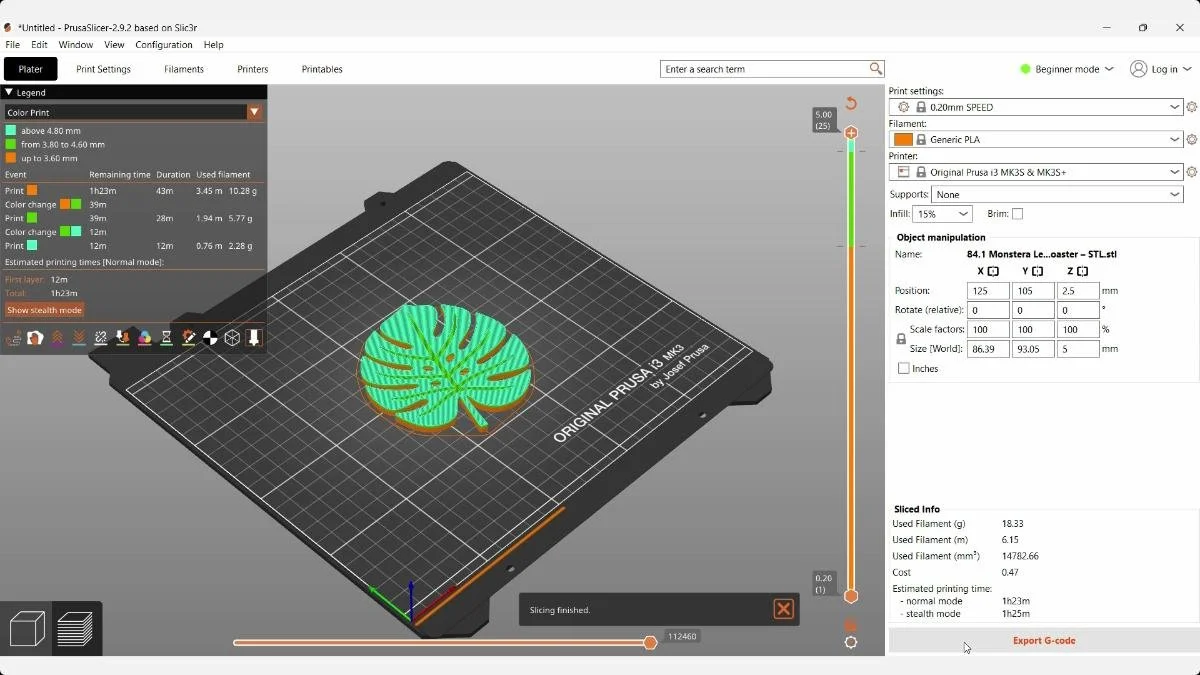Open Printer gear icon beside Original Prusa i3
This screenshot has width=1200, height=675.
tap(1191, 172)
